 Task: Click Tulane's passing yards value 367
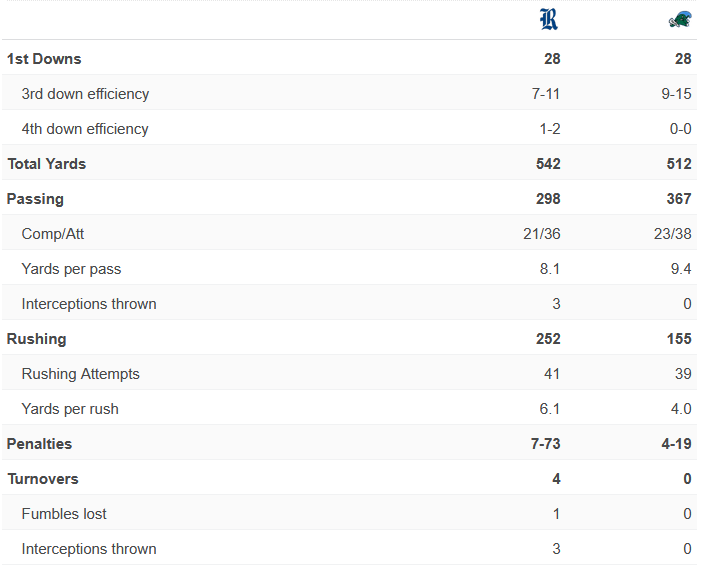[x=679, y=199]
